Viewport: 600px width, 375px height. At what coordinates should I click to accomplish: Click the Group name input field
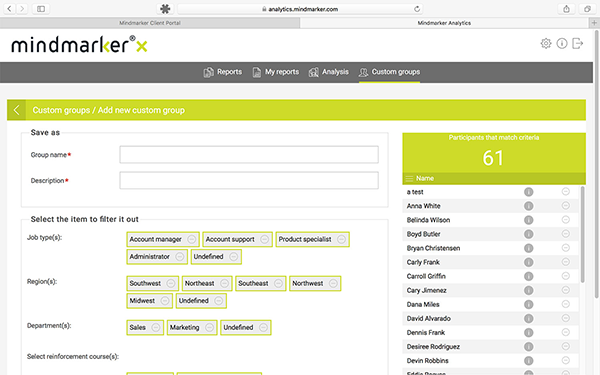point(249,155)
